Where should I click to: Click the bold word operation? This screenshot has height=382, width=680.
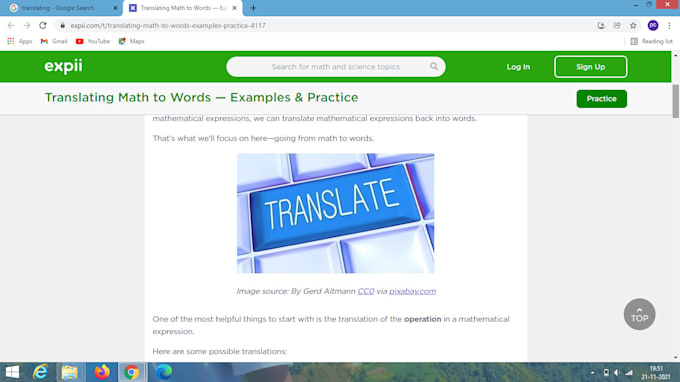pyautogui.click(x=422, y=319)
